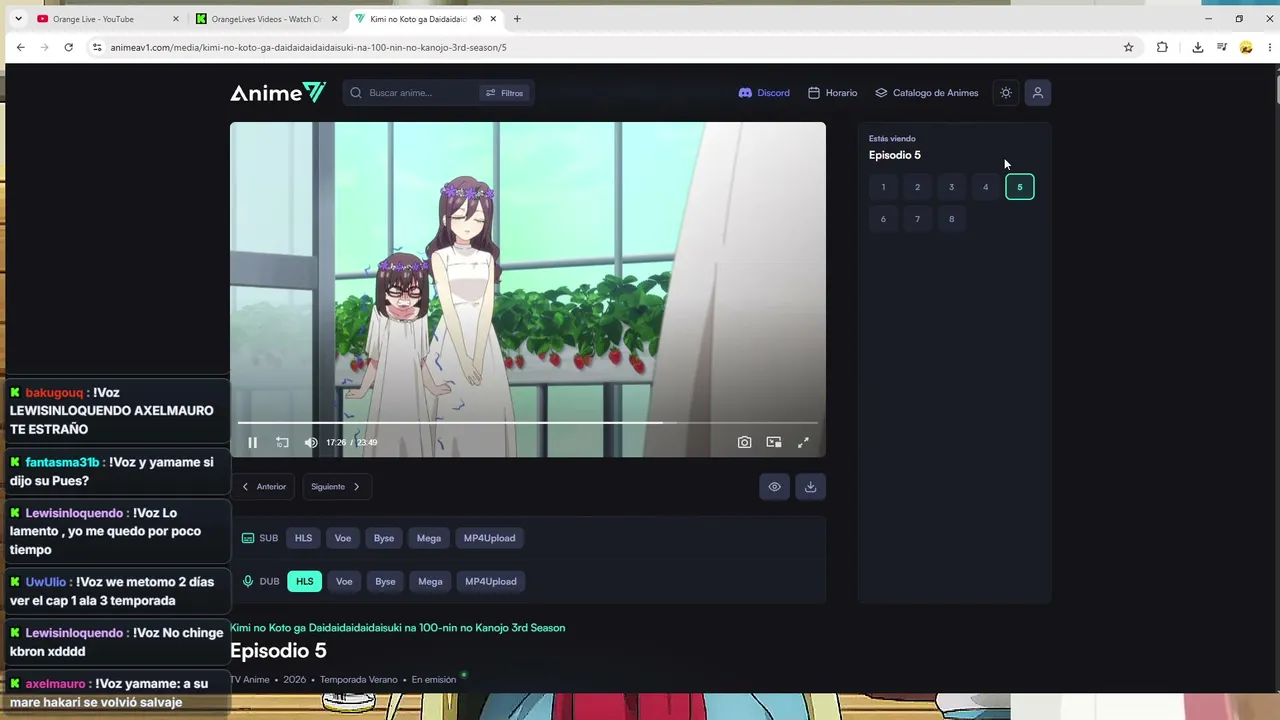Download the episode using the download button

click(x=810, y=487)
